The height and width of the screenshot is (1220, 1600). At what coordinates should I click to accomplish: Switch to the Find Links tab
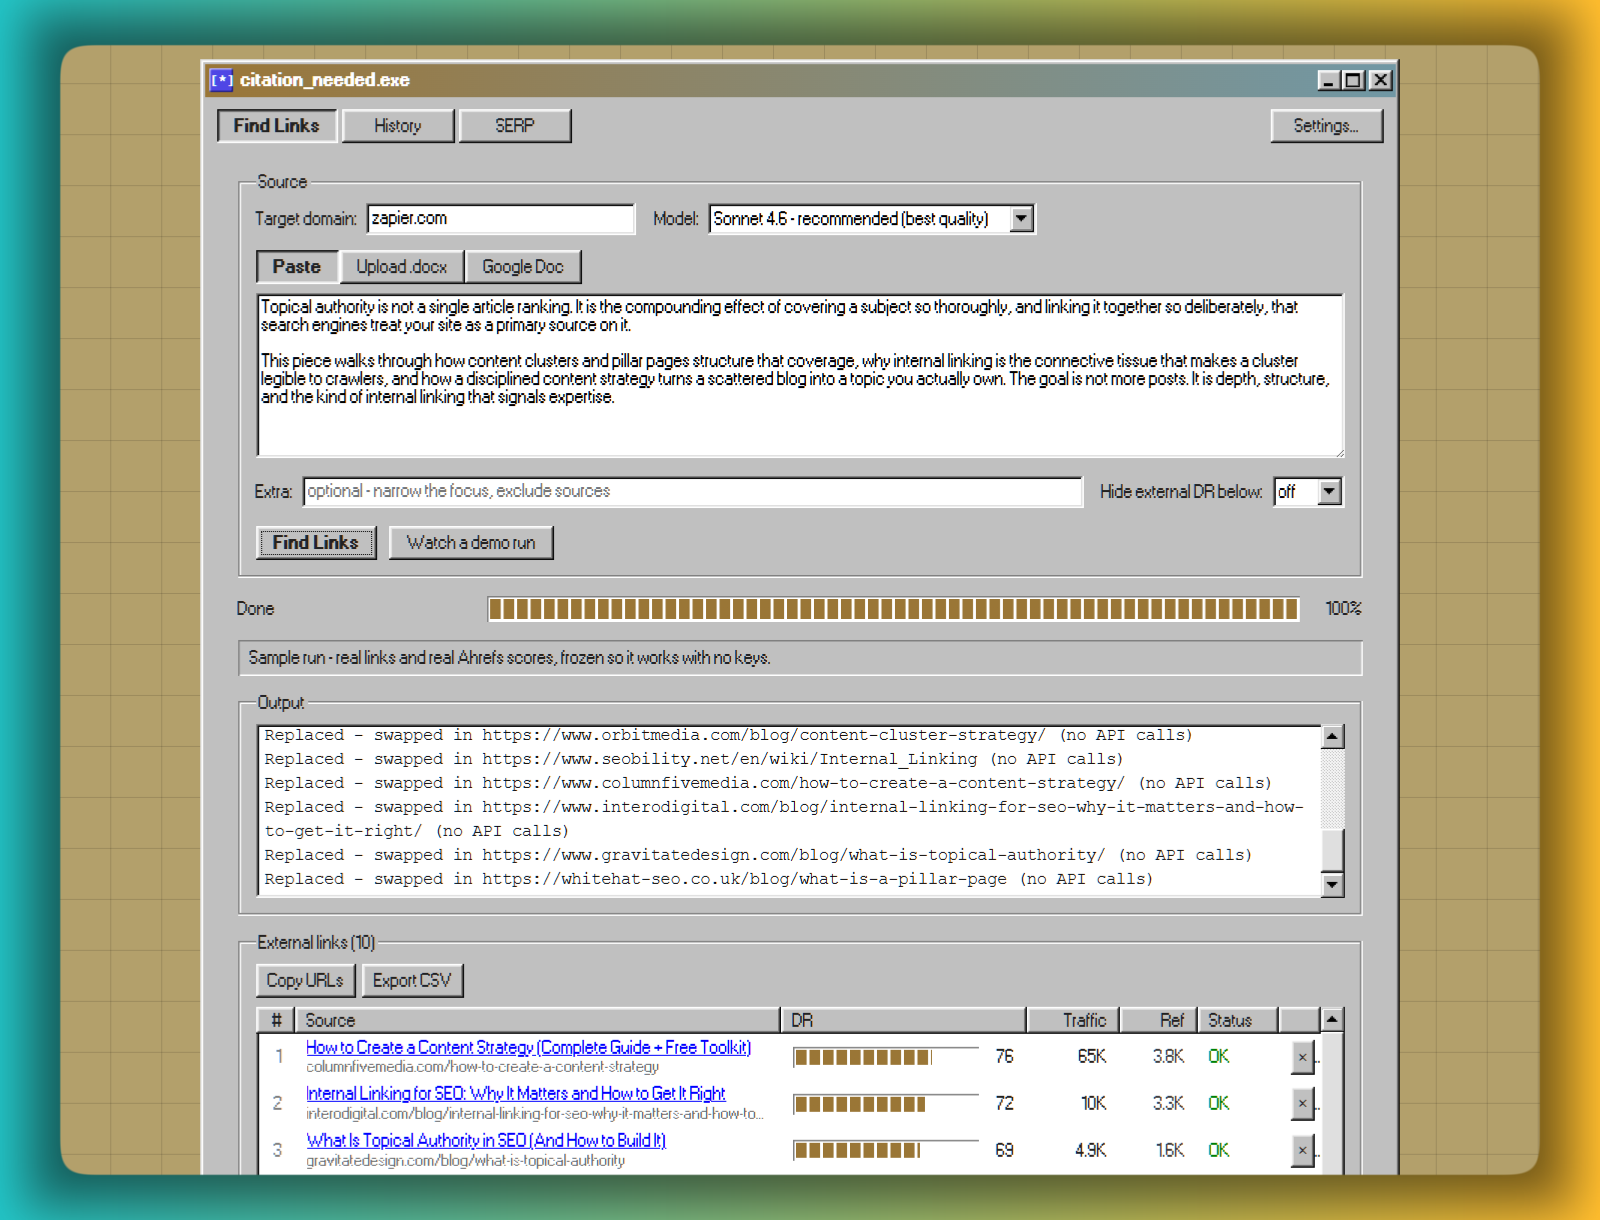[x=276, y=126]
